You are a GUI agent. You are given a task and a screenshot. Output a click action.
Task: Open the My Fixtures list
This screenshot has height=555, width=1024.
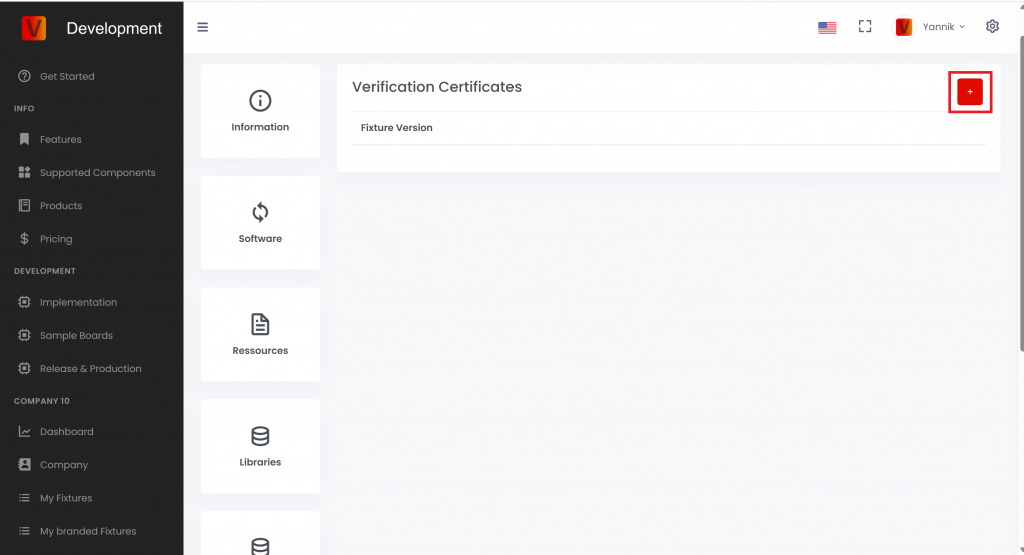tap(66, 498)
